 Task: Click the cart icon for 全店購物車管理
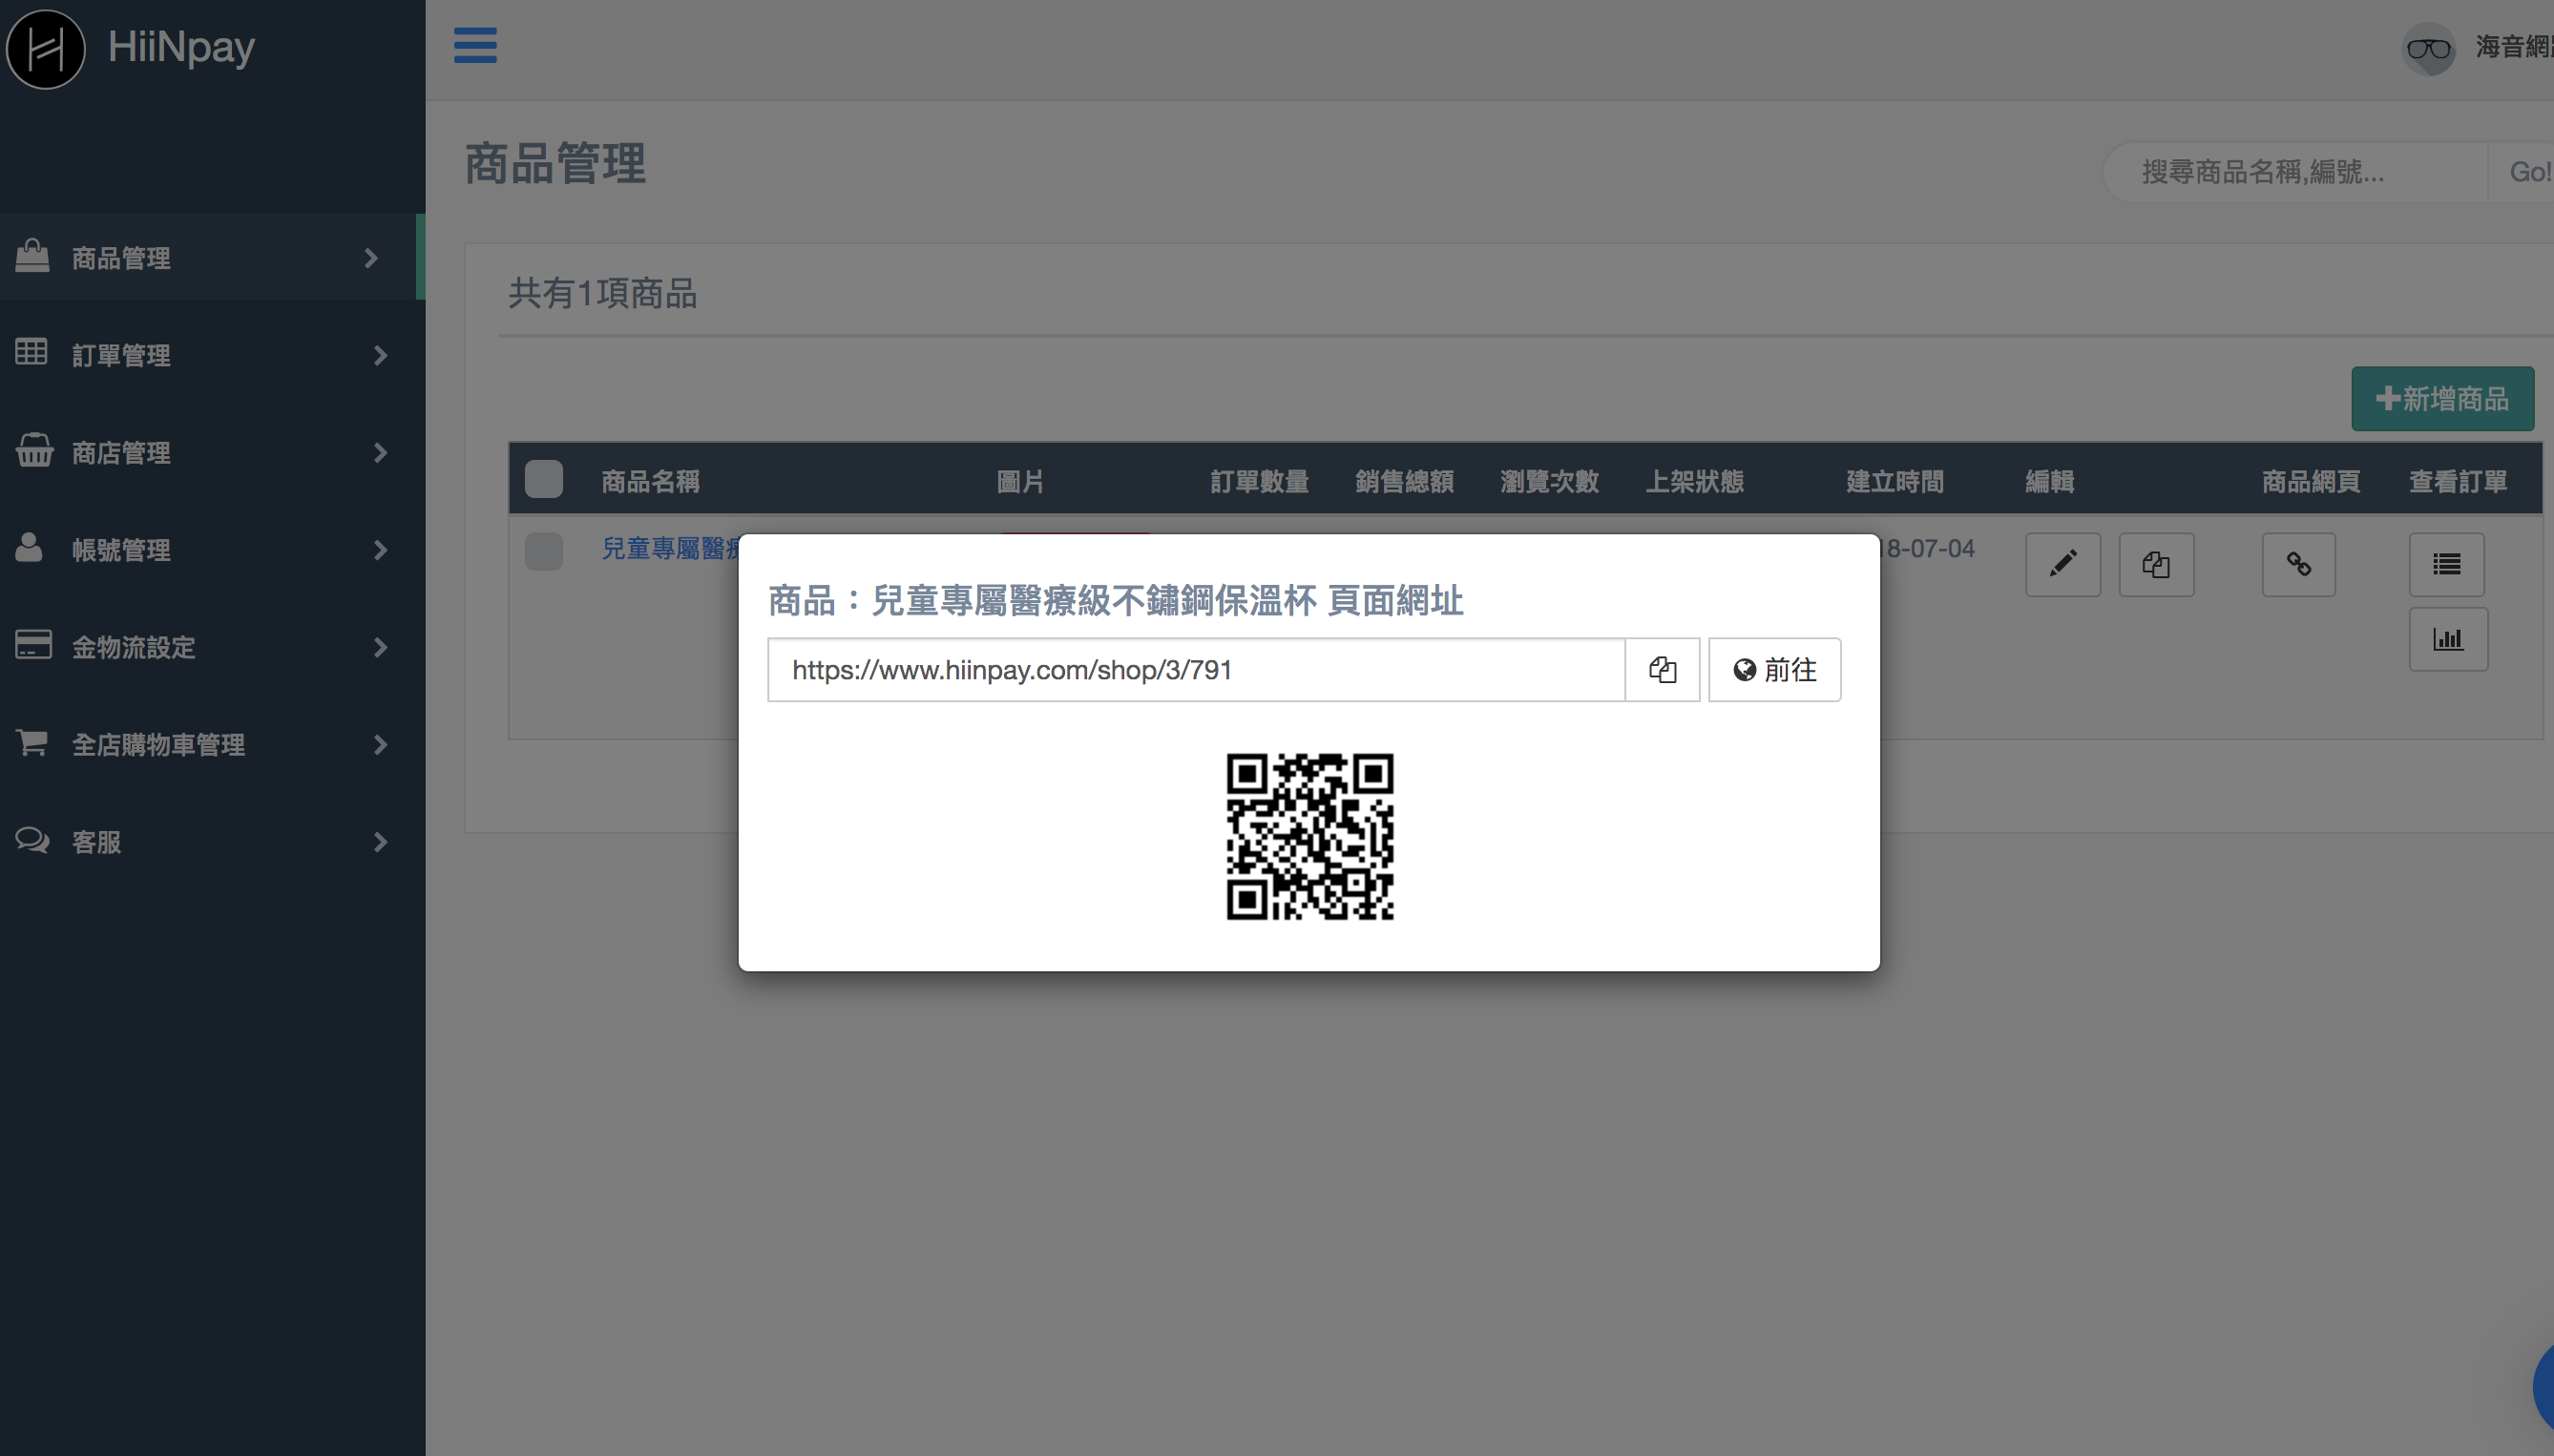coord(31,742)
